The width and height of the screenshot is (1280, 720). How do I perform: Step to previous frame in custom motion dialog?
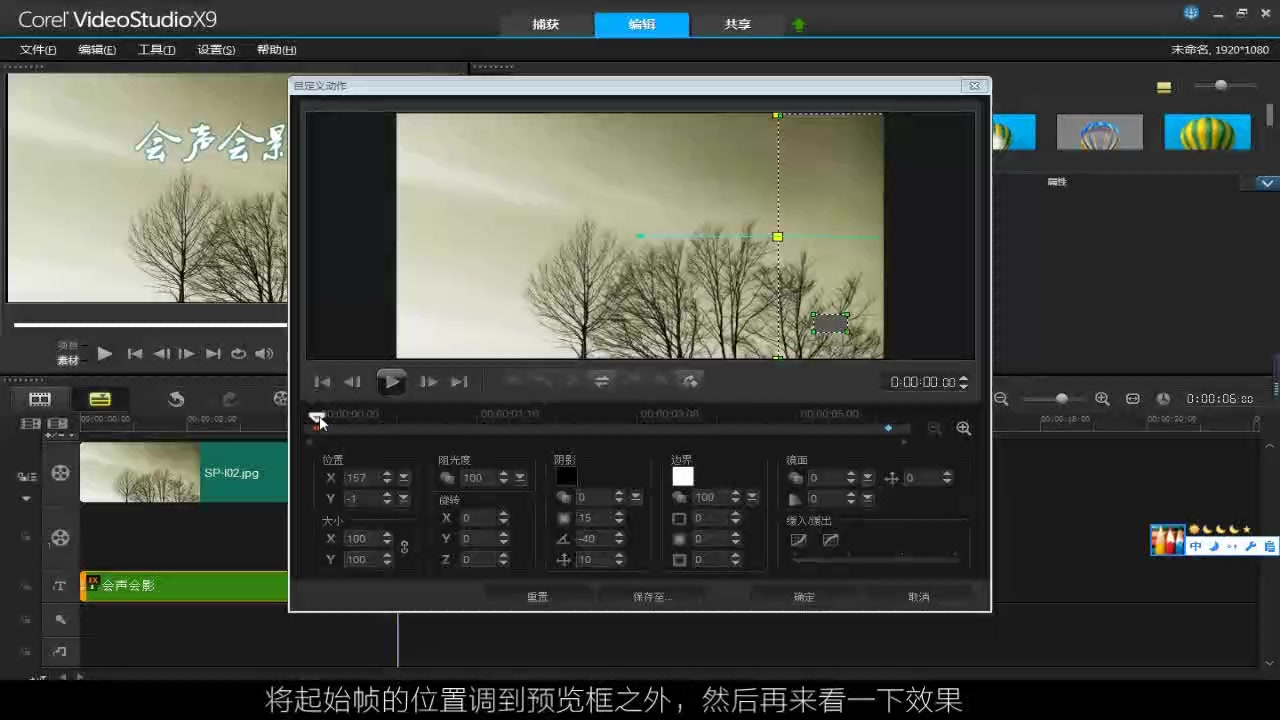[x=352, y=381]
